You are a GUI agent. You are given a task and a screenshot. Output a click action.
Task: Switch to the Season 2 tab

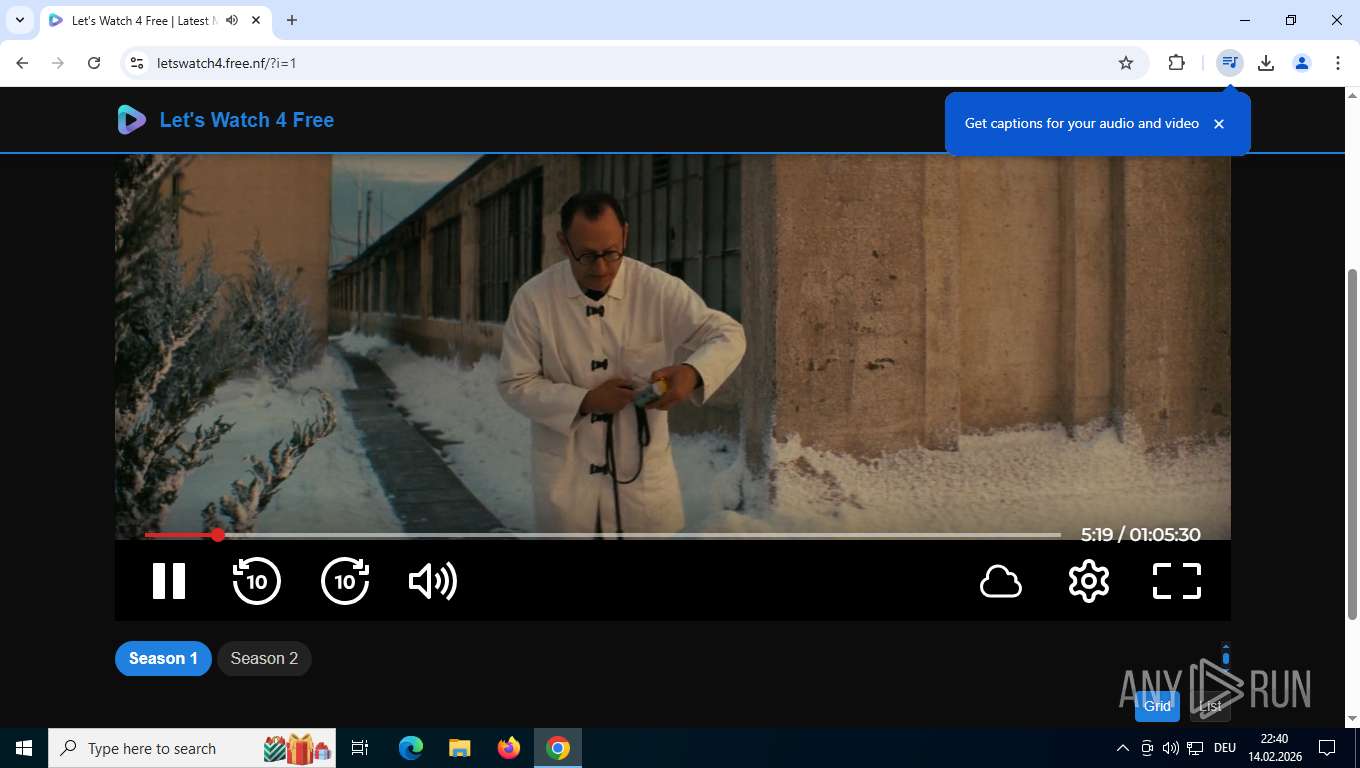click(264, 658)
